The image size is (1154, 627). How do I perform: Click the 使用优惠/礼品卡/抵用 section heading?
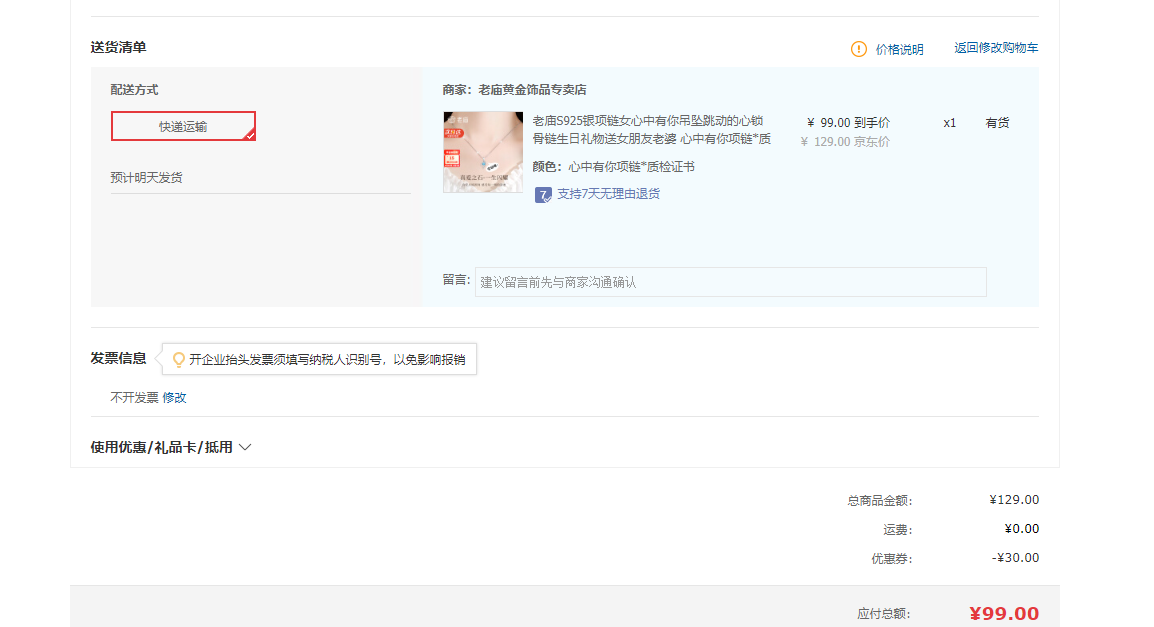161,448
